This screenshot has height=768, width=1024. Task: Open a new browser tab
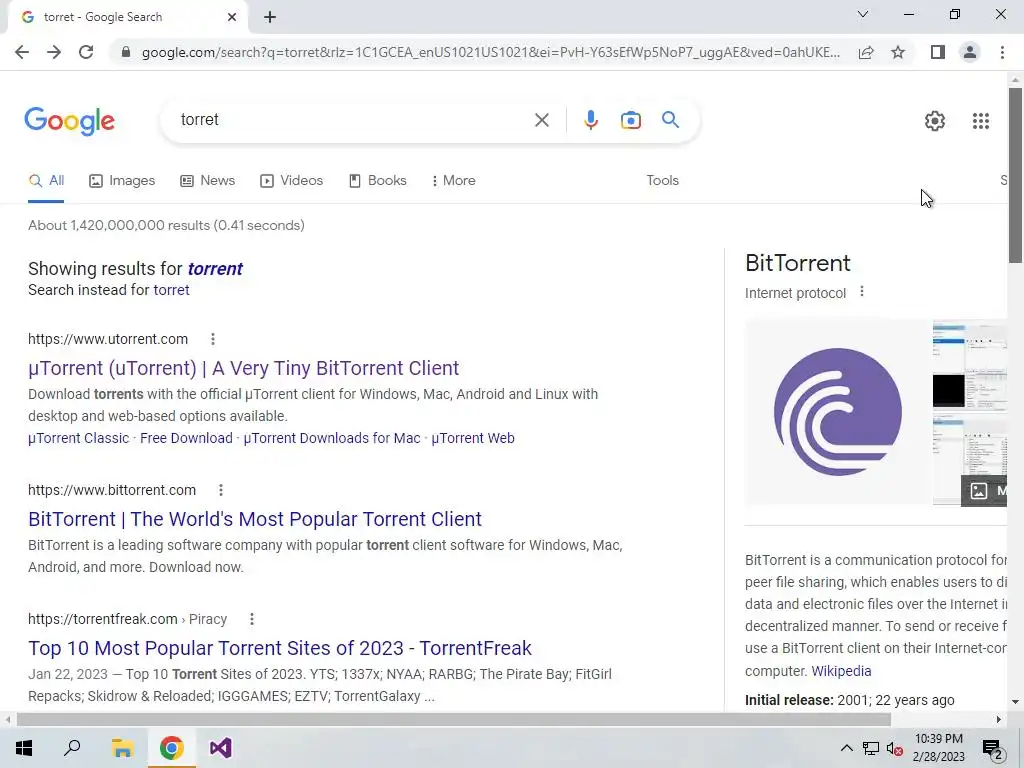(270, 17)
